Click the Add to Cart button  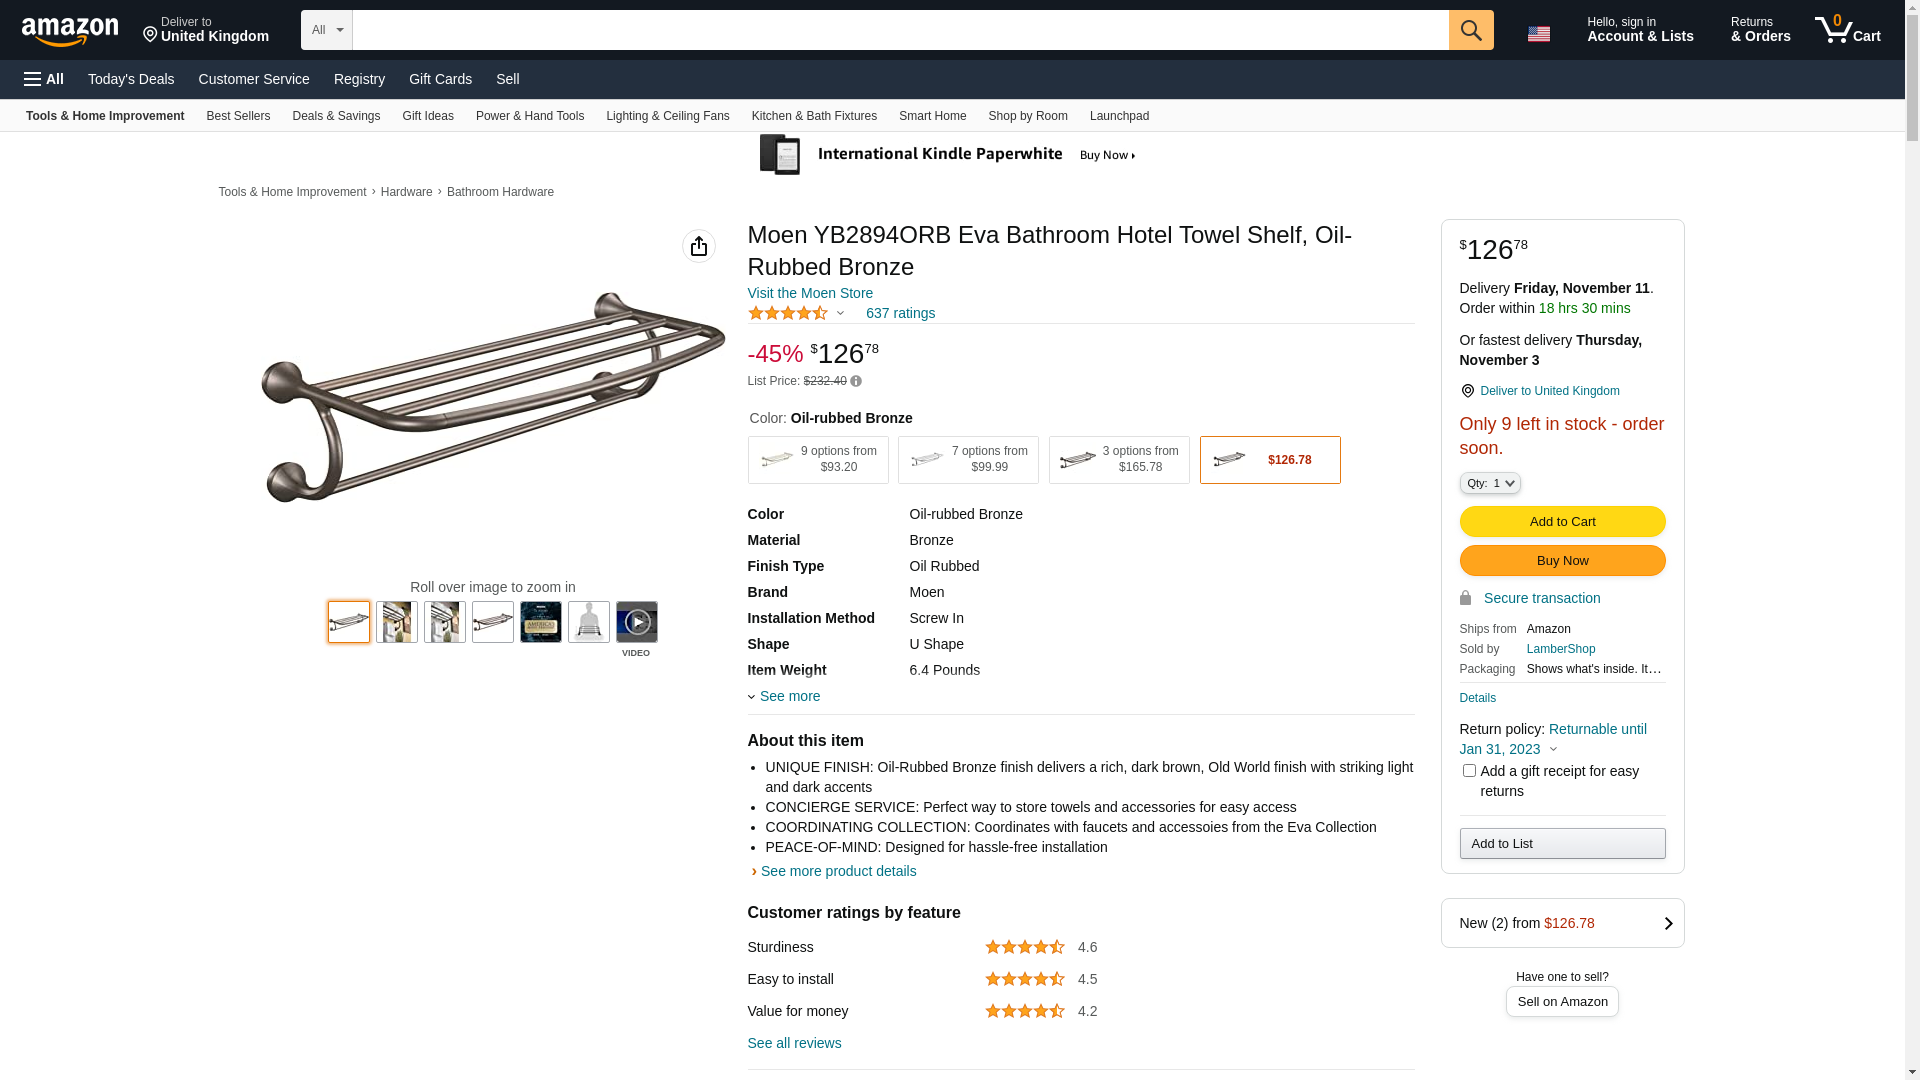pos(1562,522)
